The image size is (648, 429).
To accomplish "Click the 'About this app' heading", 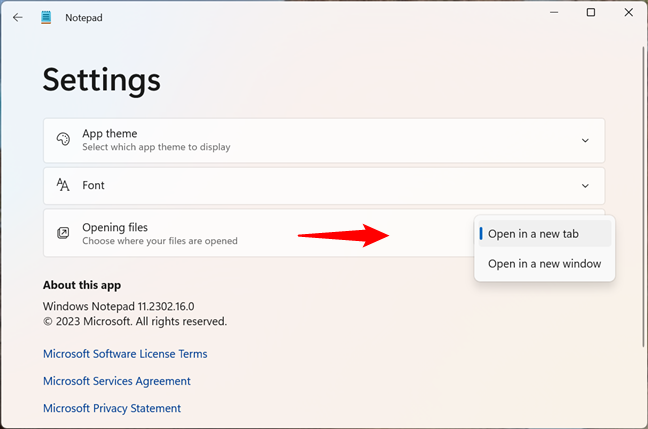I will click(x=82, y=285).
